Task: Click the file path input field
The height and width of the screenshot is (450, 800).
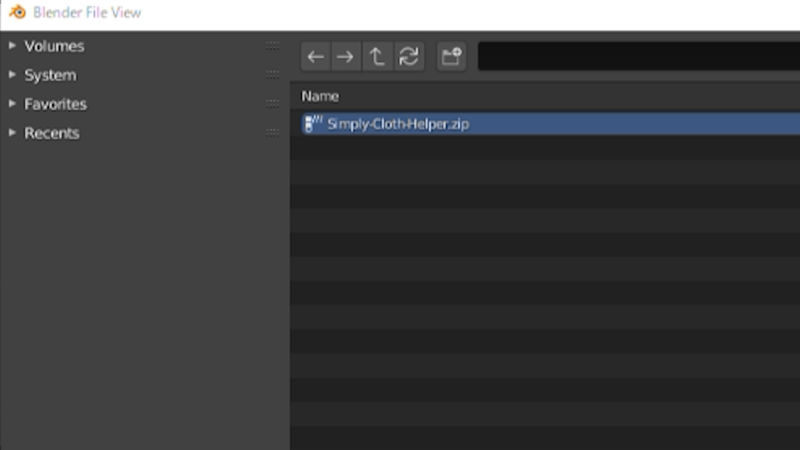Action: [x=639, y=56]
